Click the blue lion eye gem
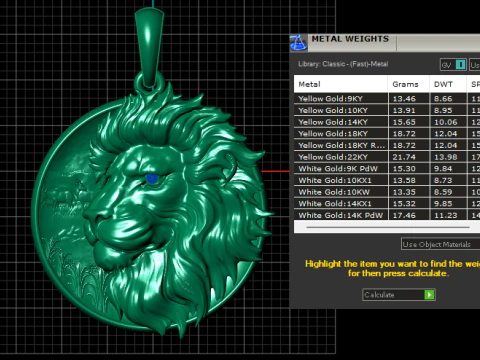 pos(152,179)
